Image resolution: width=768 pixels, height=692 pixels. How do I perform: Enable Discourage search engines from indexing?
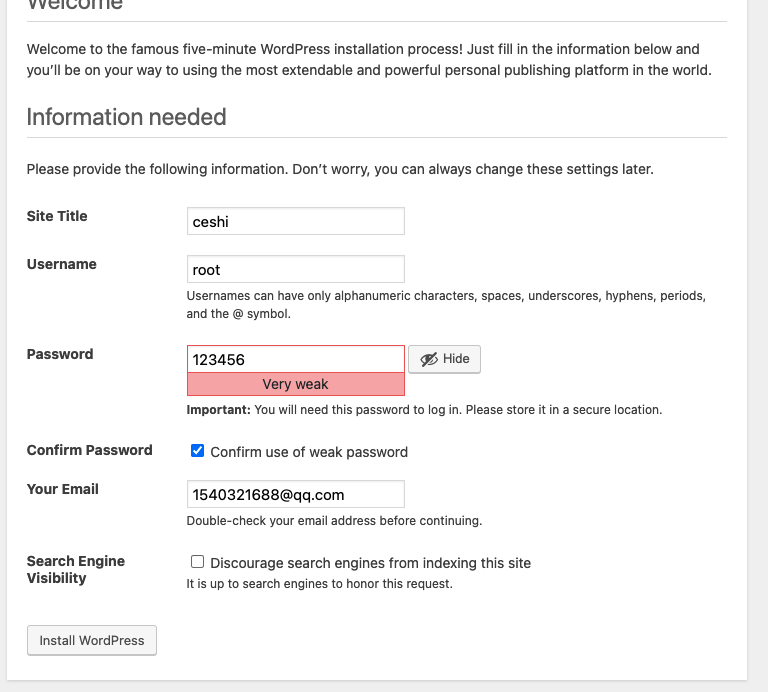[197, 562]
